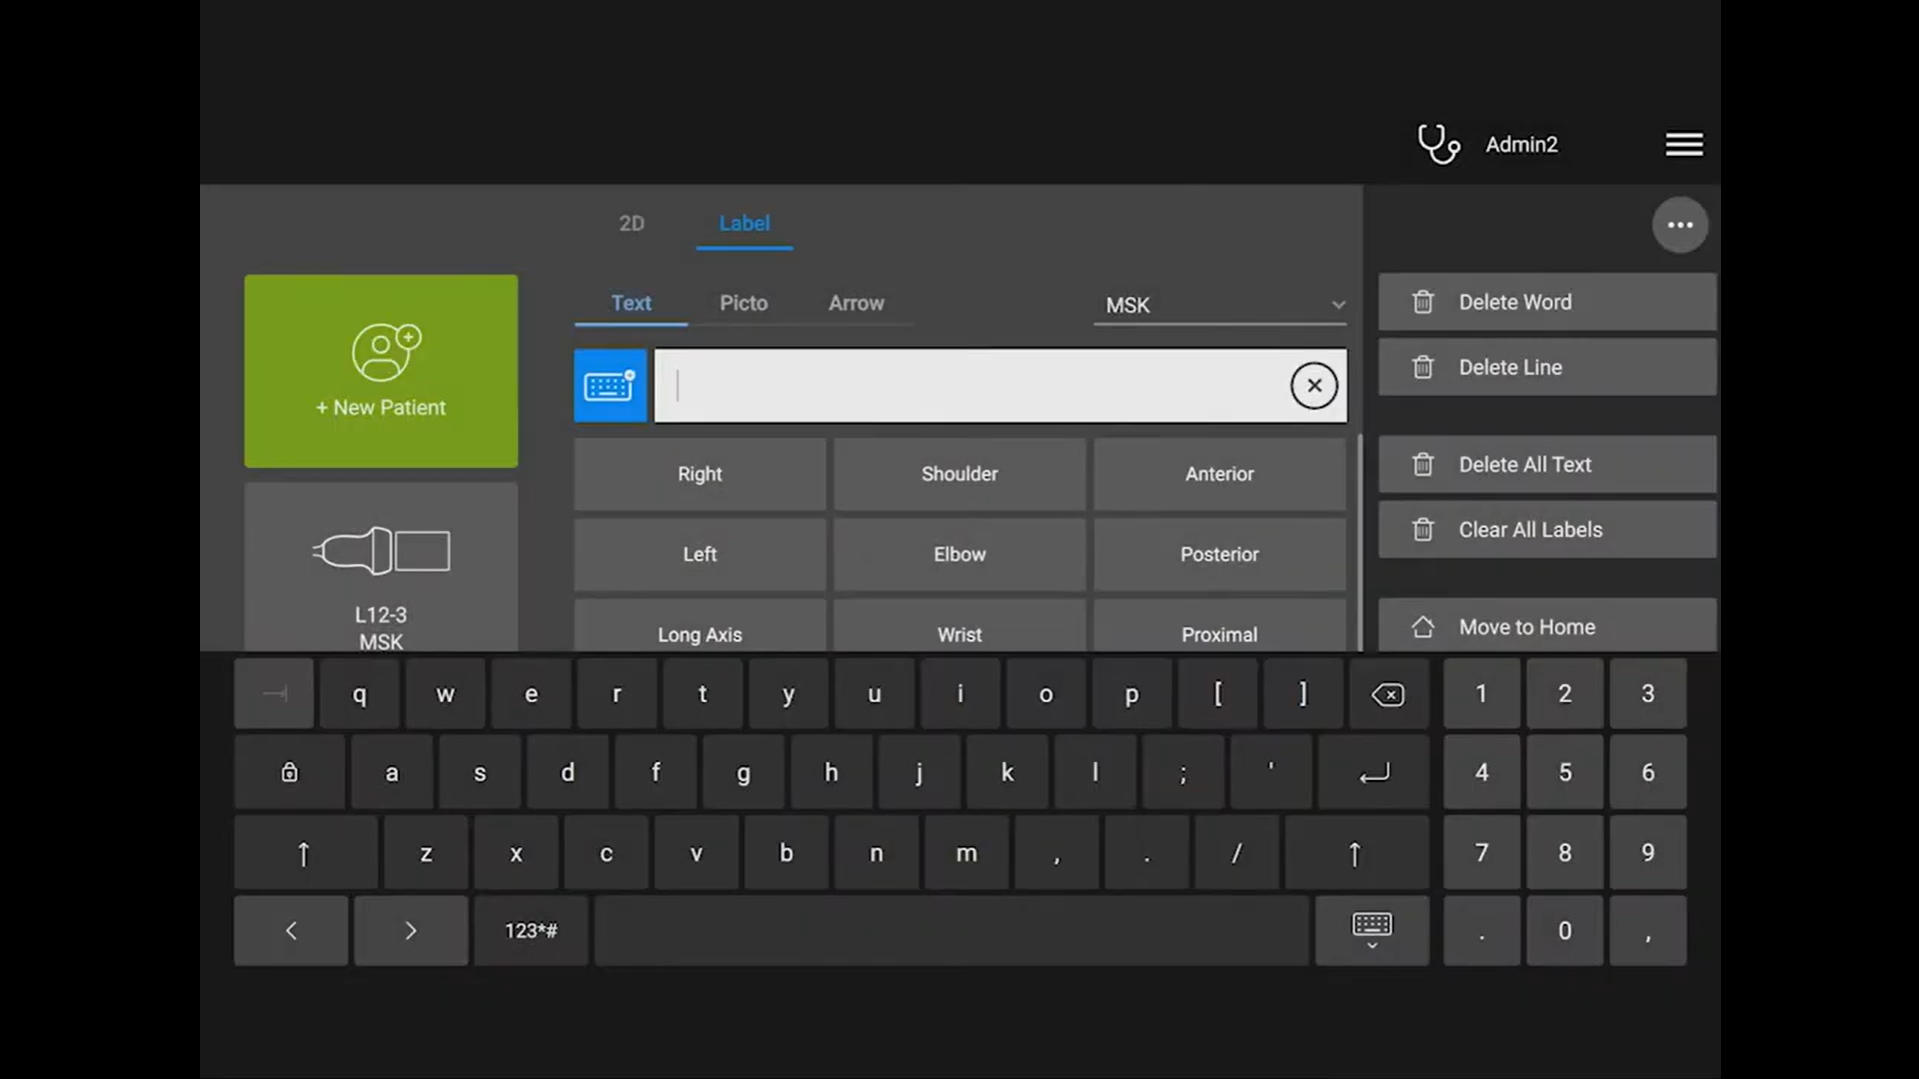Click the right arrow navigation key
1919x1079 pixels.
[x=410, y=930]
